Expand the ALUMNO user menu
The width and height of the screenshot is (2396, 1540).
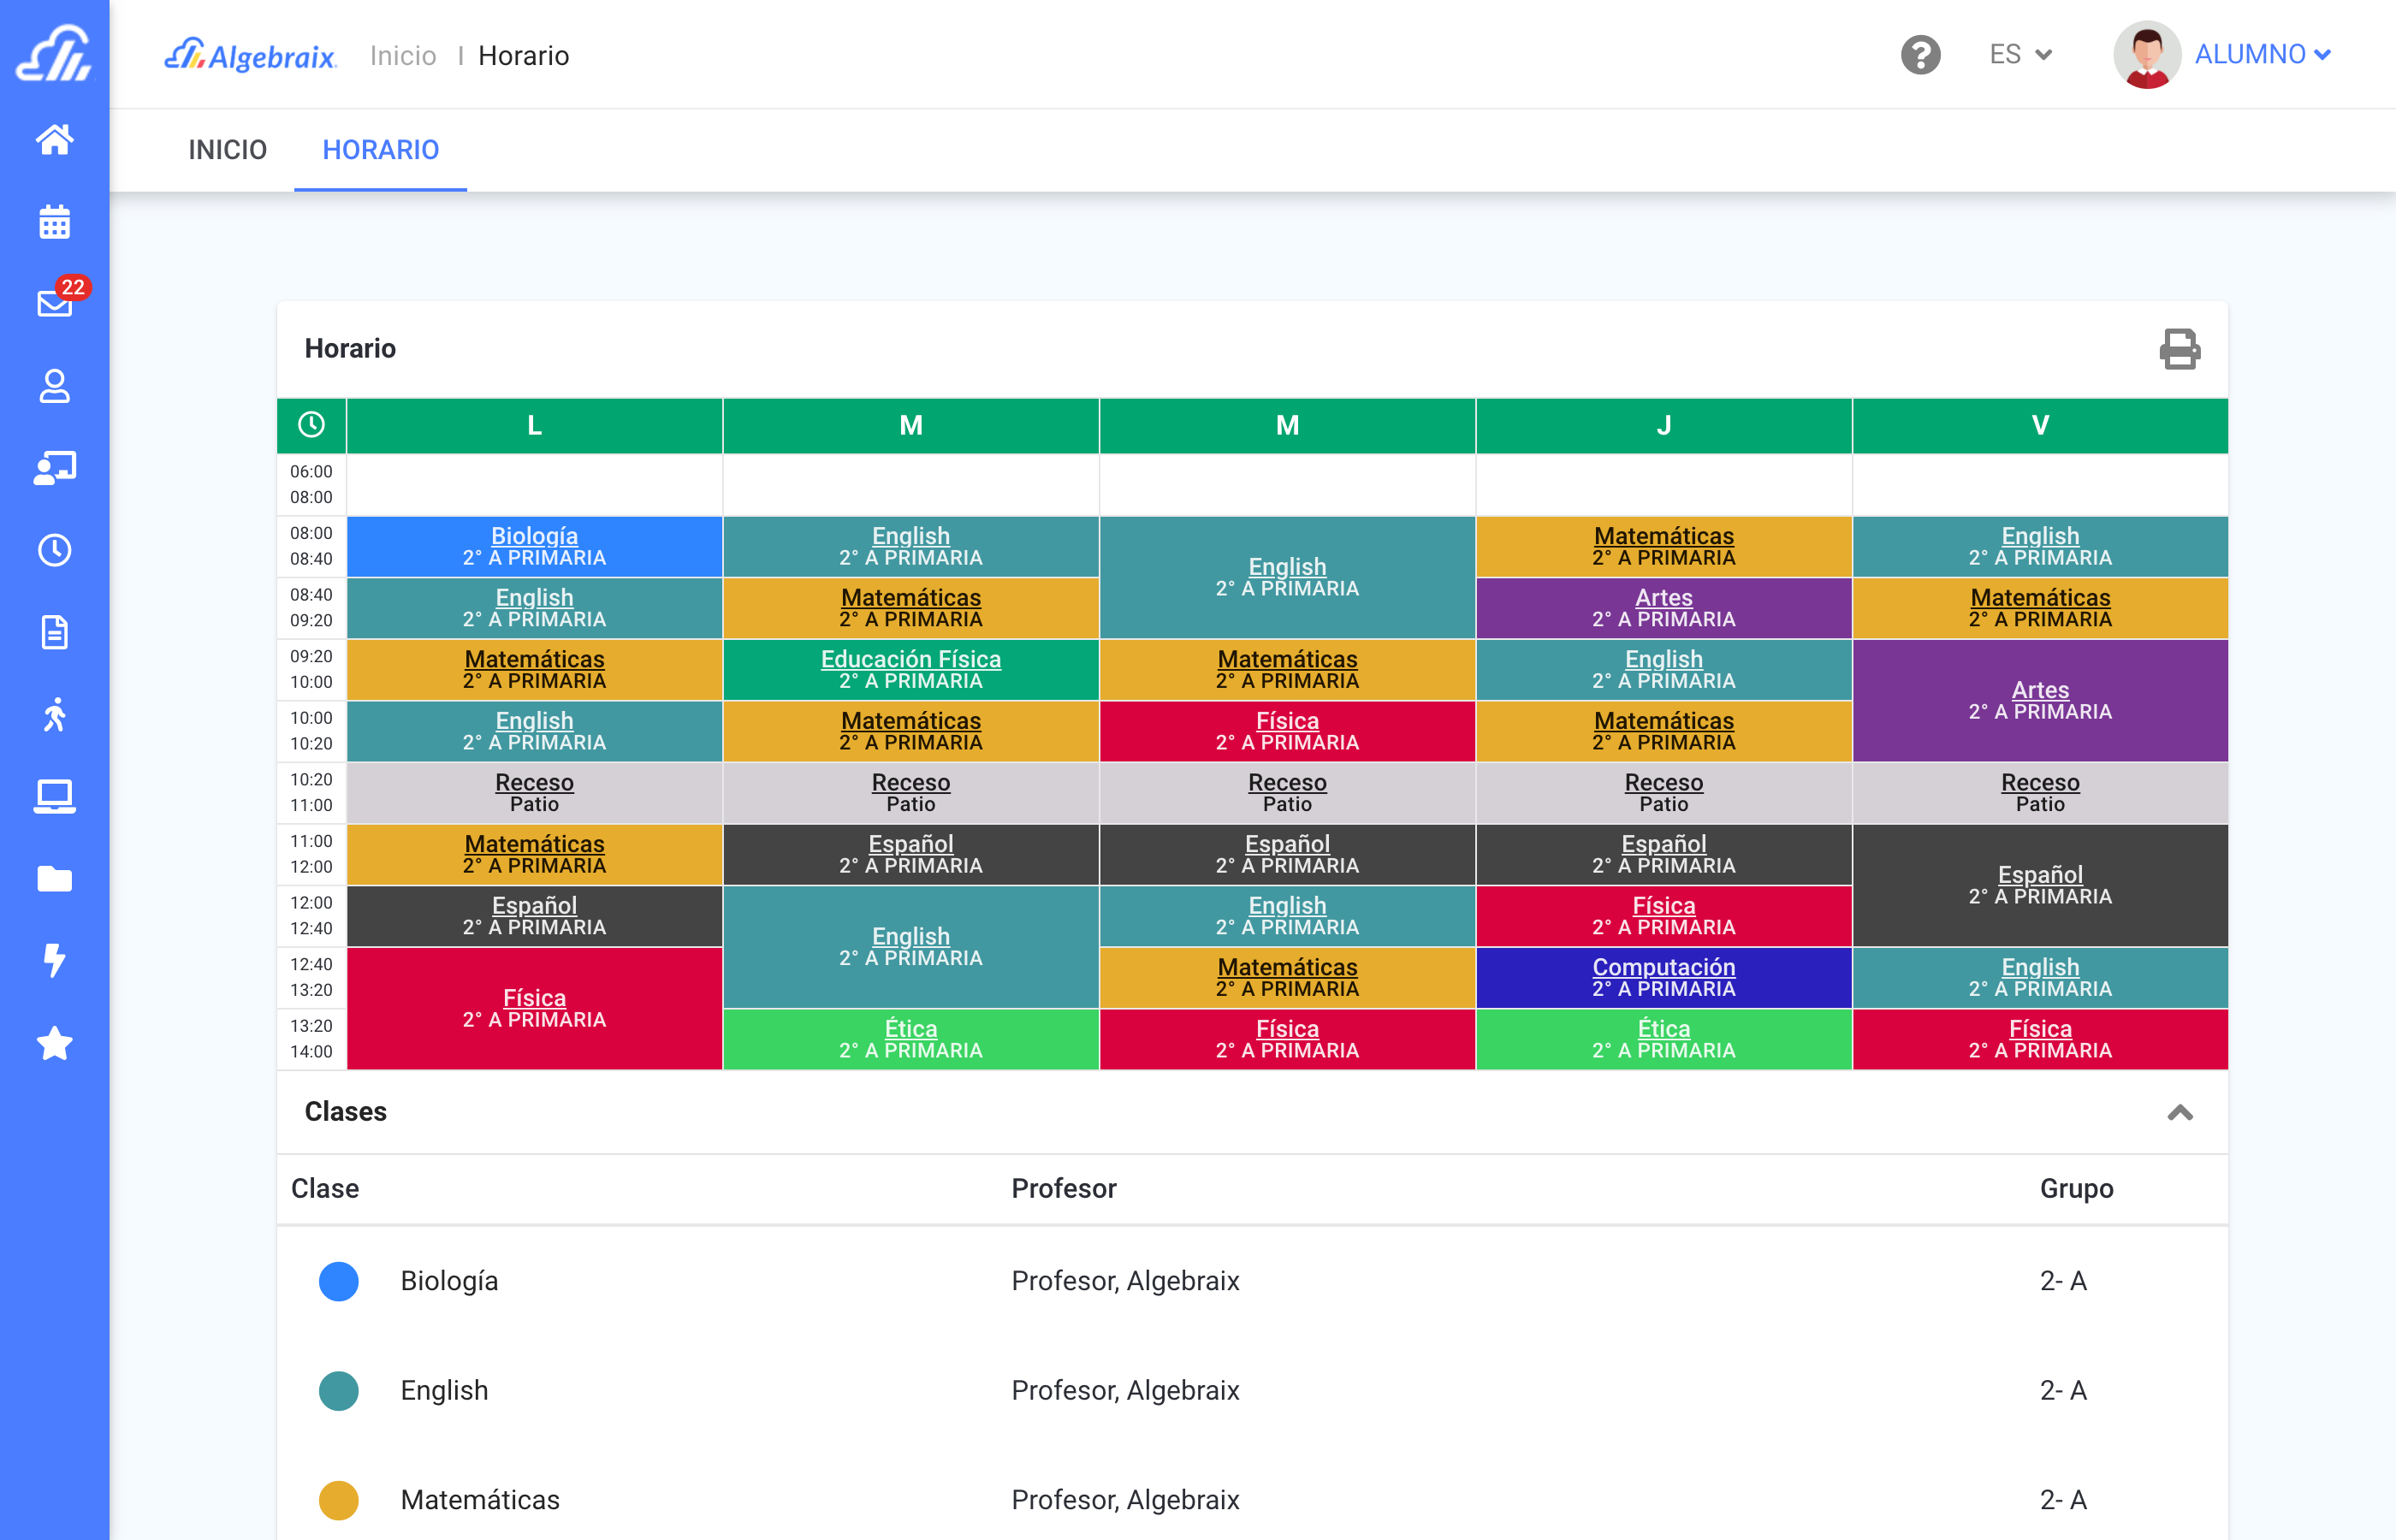click(2262, 55)
